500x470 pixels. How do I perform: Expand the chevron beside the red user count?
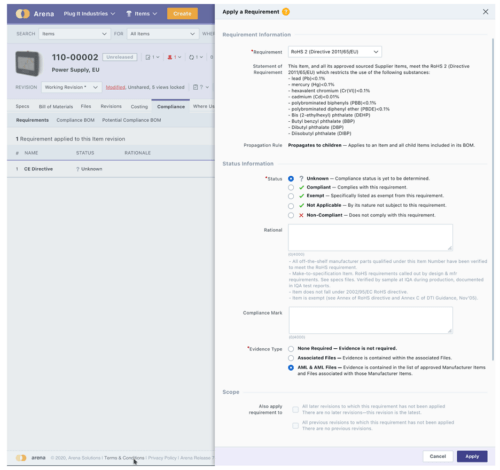pyautogui.click(x=179, y=57)
